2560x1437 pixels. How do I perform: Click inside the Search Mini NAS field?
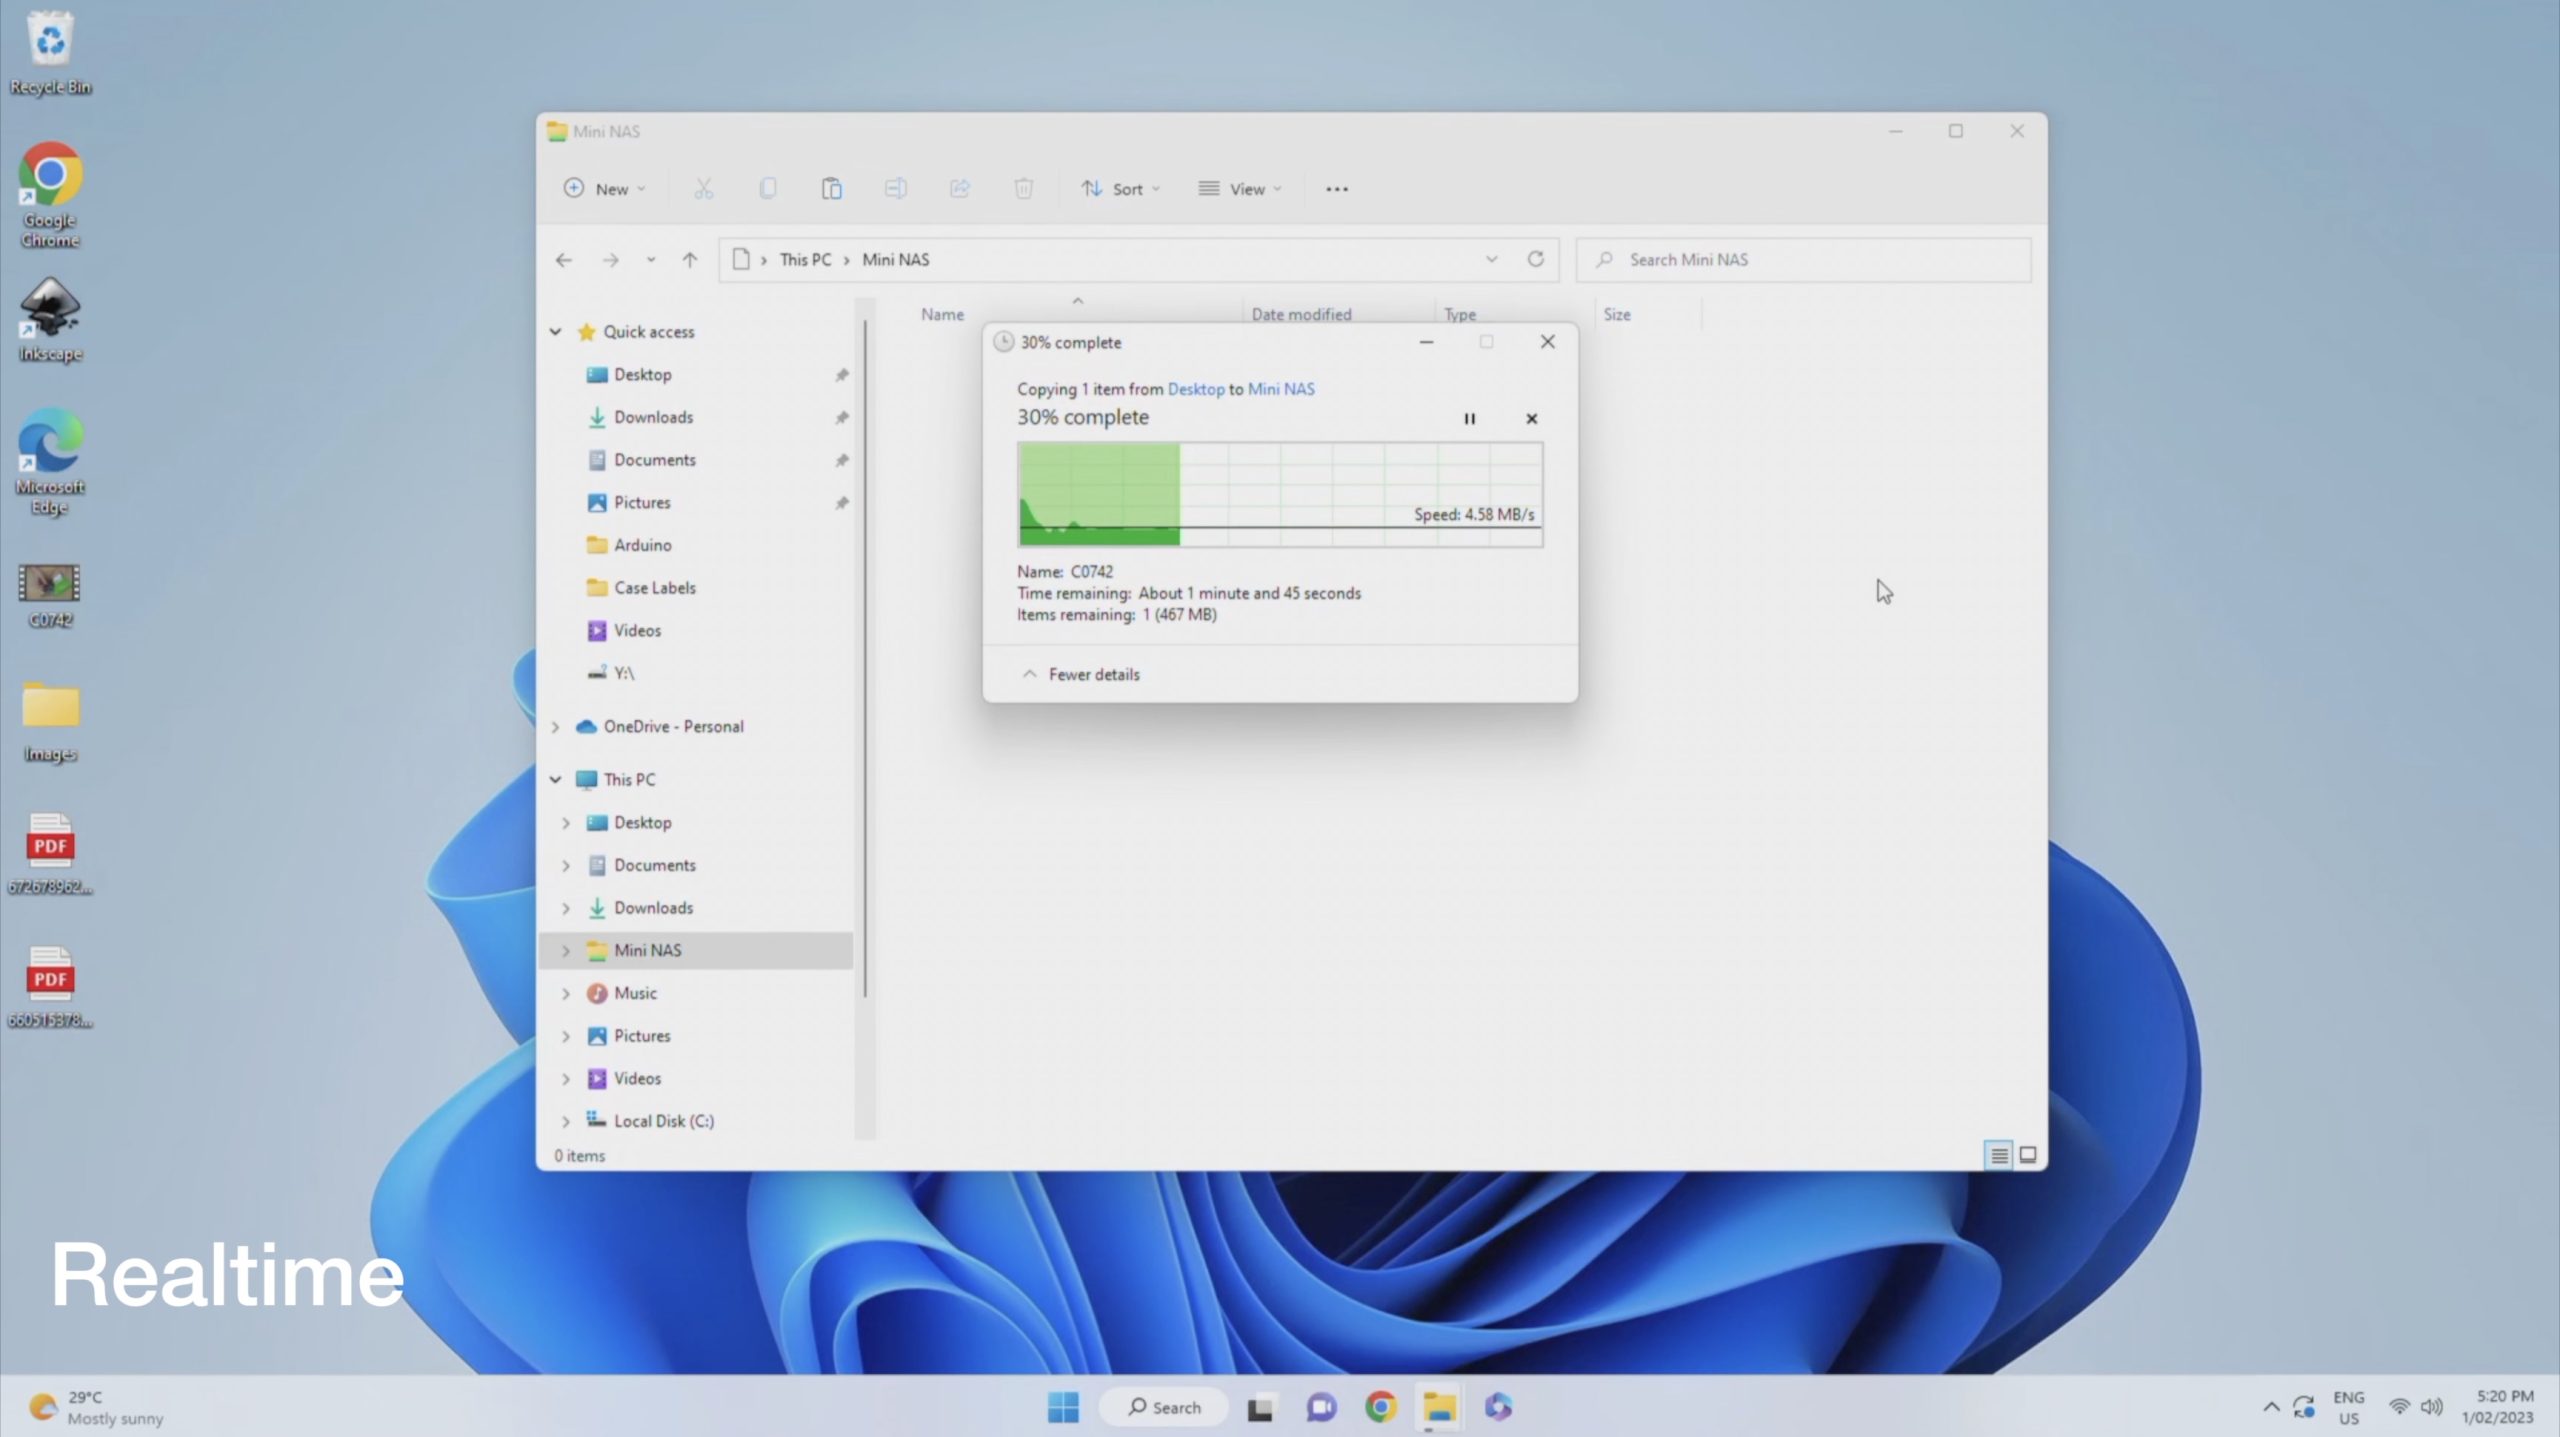[x=1800, y=259]
